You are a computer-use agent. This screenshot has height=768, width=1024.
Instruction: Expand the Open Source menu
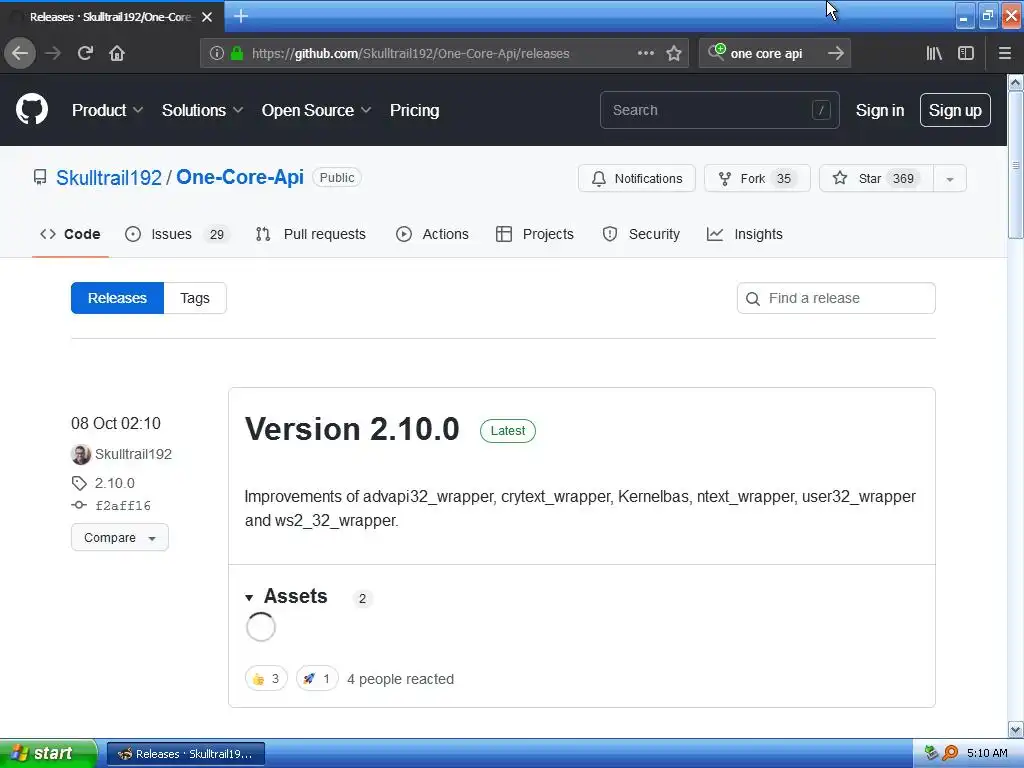pos(316,110)
